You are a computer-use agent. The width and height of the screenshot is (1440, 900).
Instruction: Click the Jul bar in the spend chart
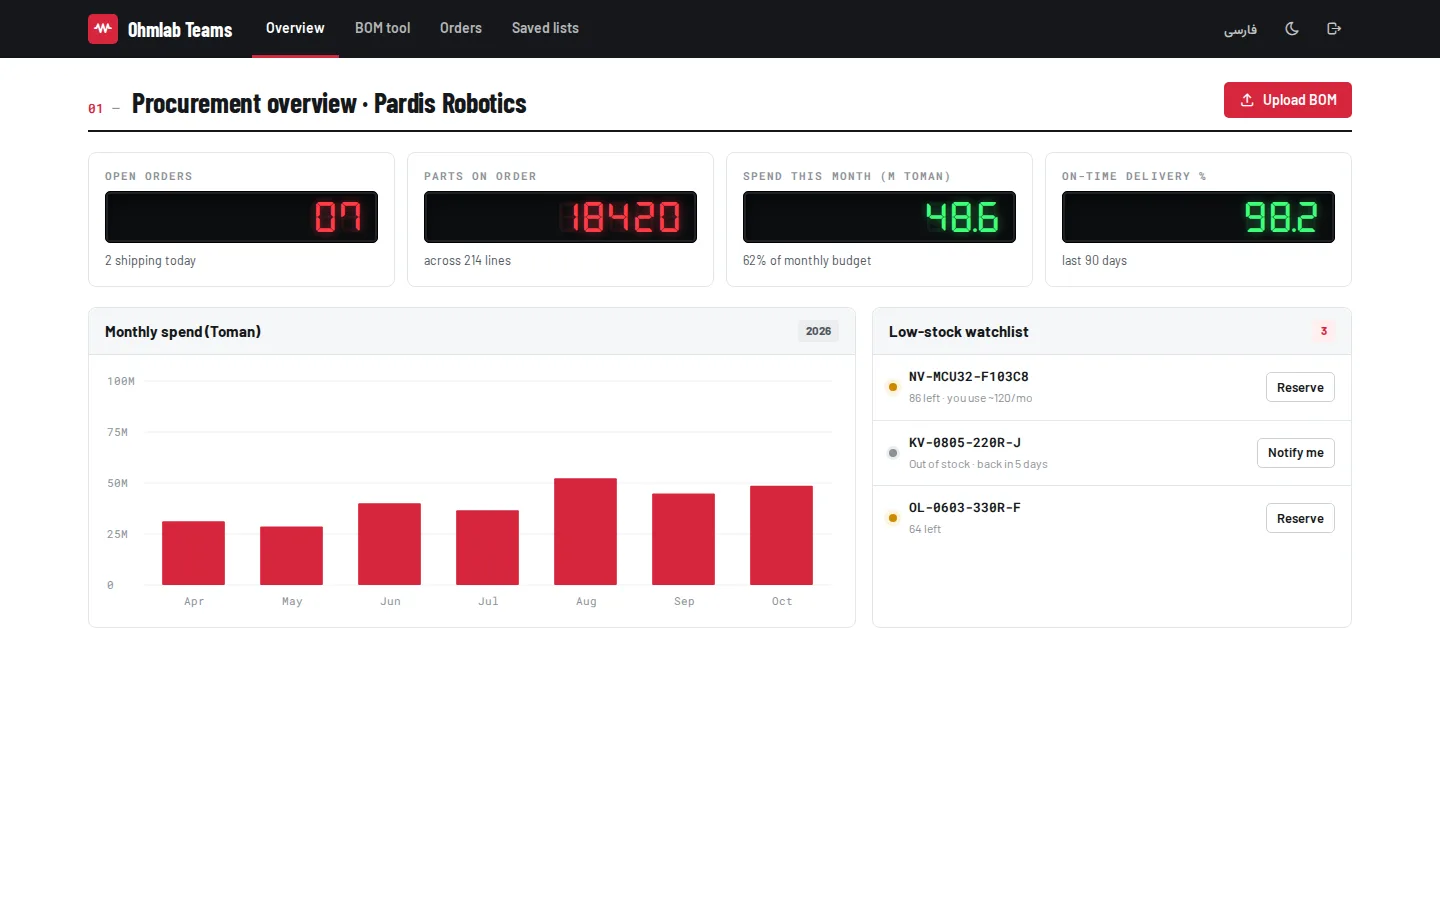487,548
